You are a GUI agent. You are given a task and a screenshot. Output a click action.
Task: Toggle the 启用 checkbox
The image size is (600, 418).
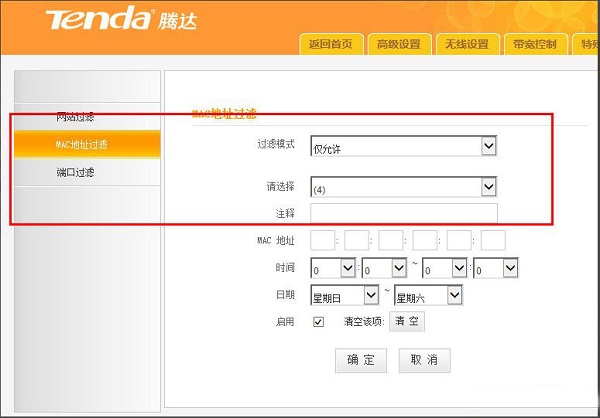point(318,322)
